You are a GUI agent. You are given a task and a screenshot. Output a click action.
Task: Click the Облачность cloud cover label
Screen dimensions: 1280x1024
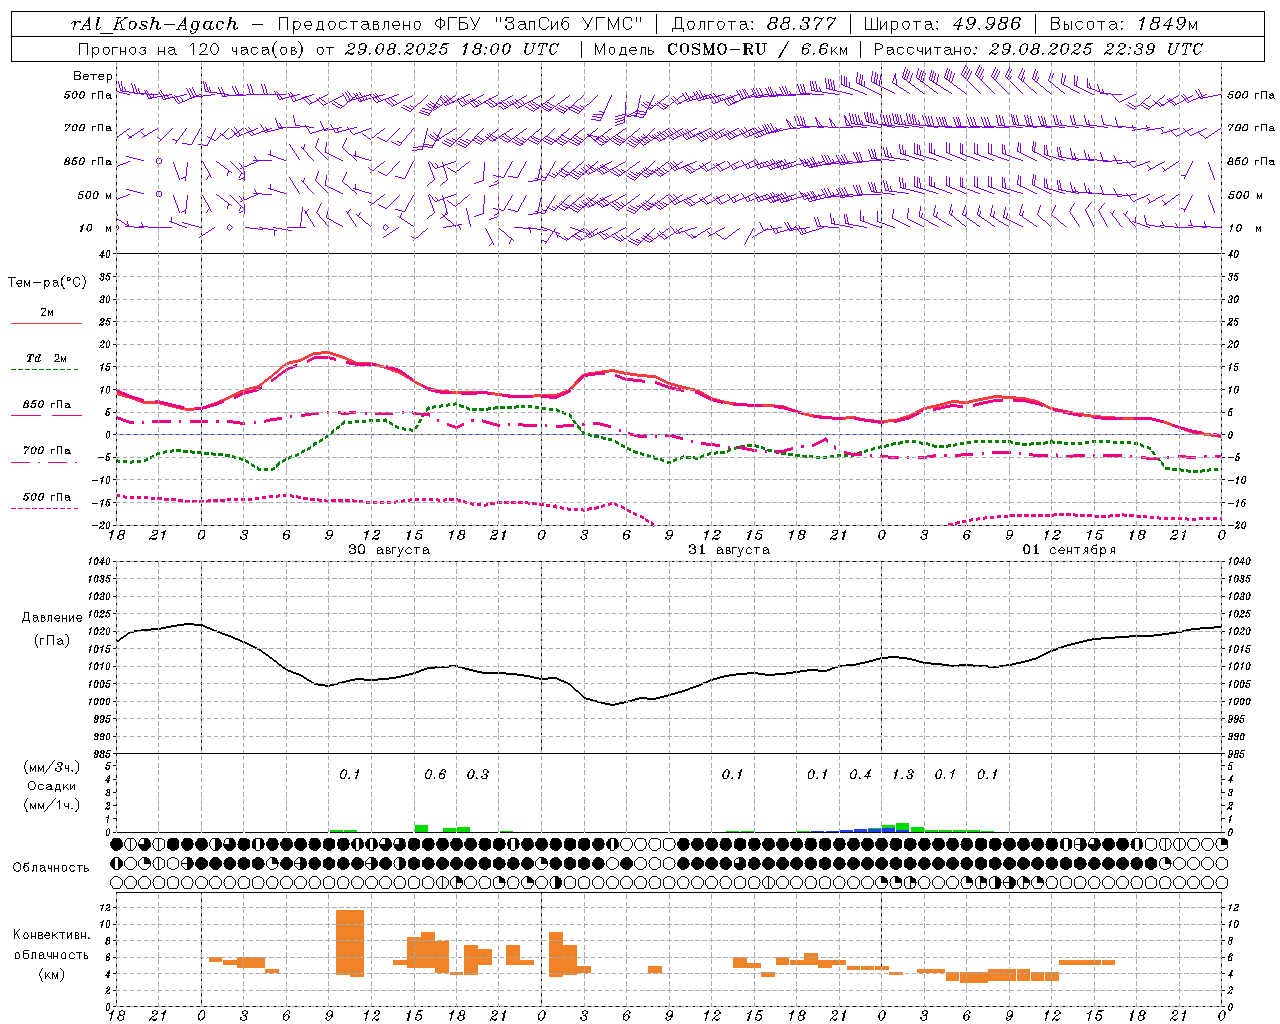coord(51,868)
